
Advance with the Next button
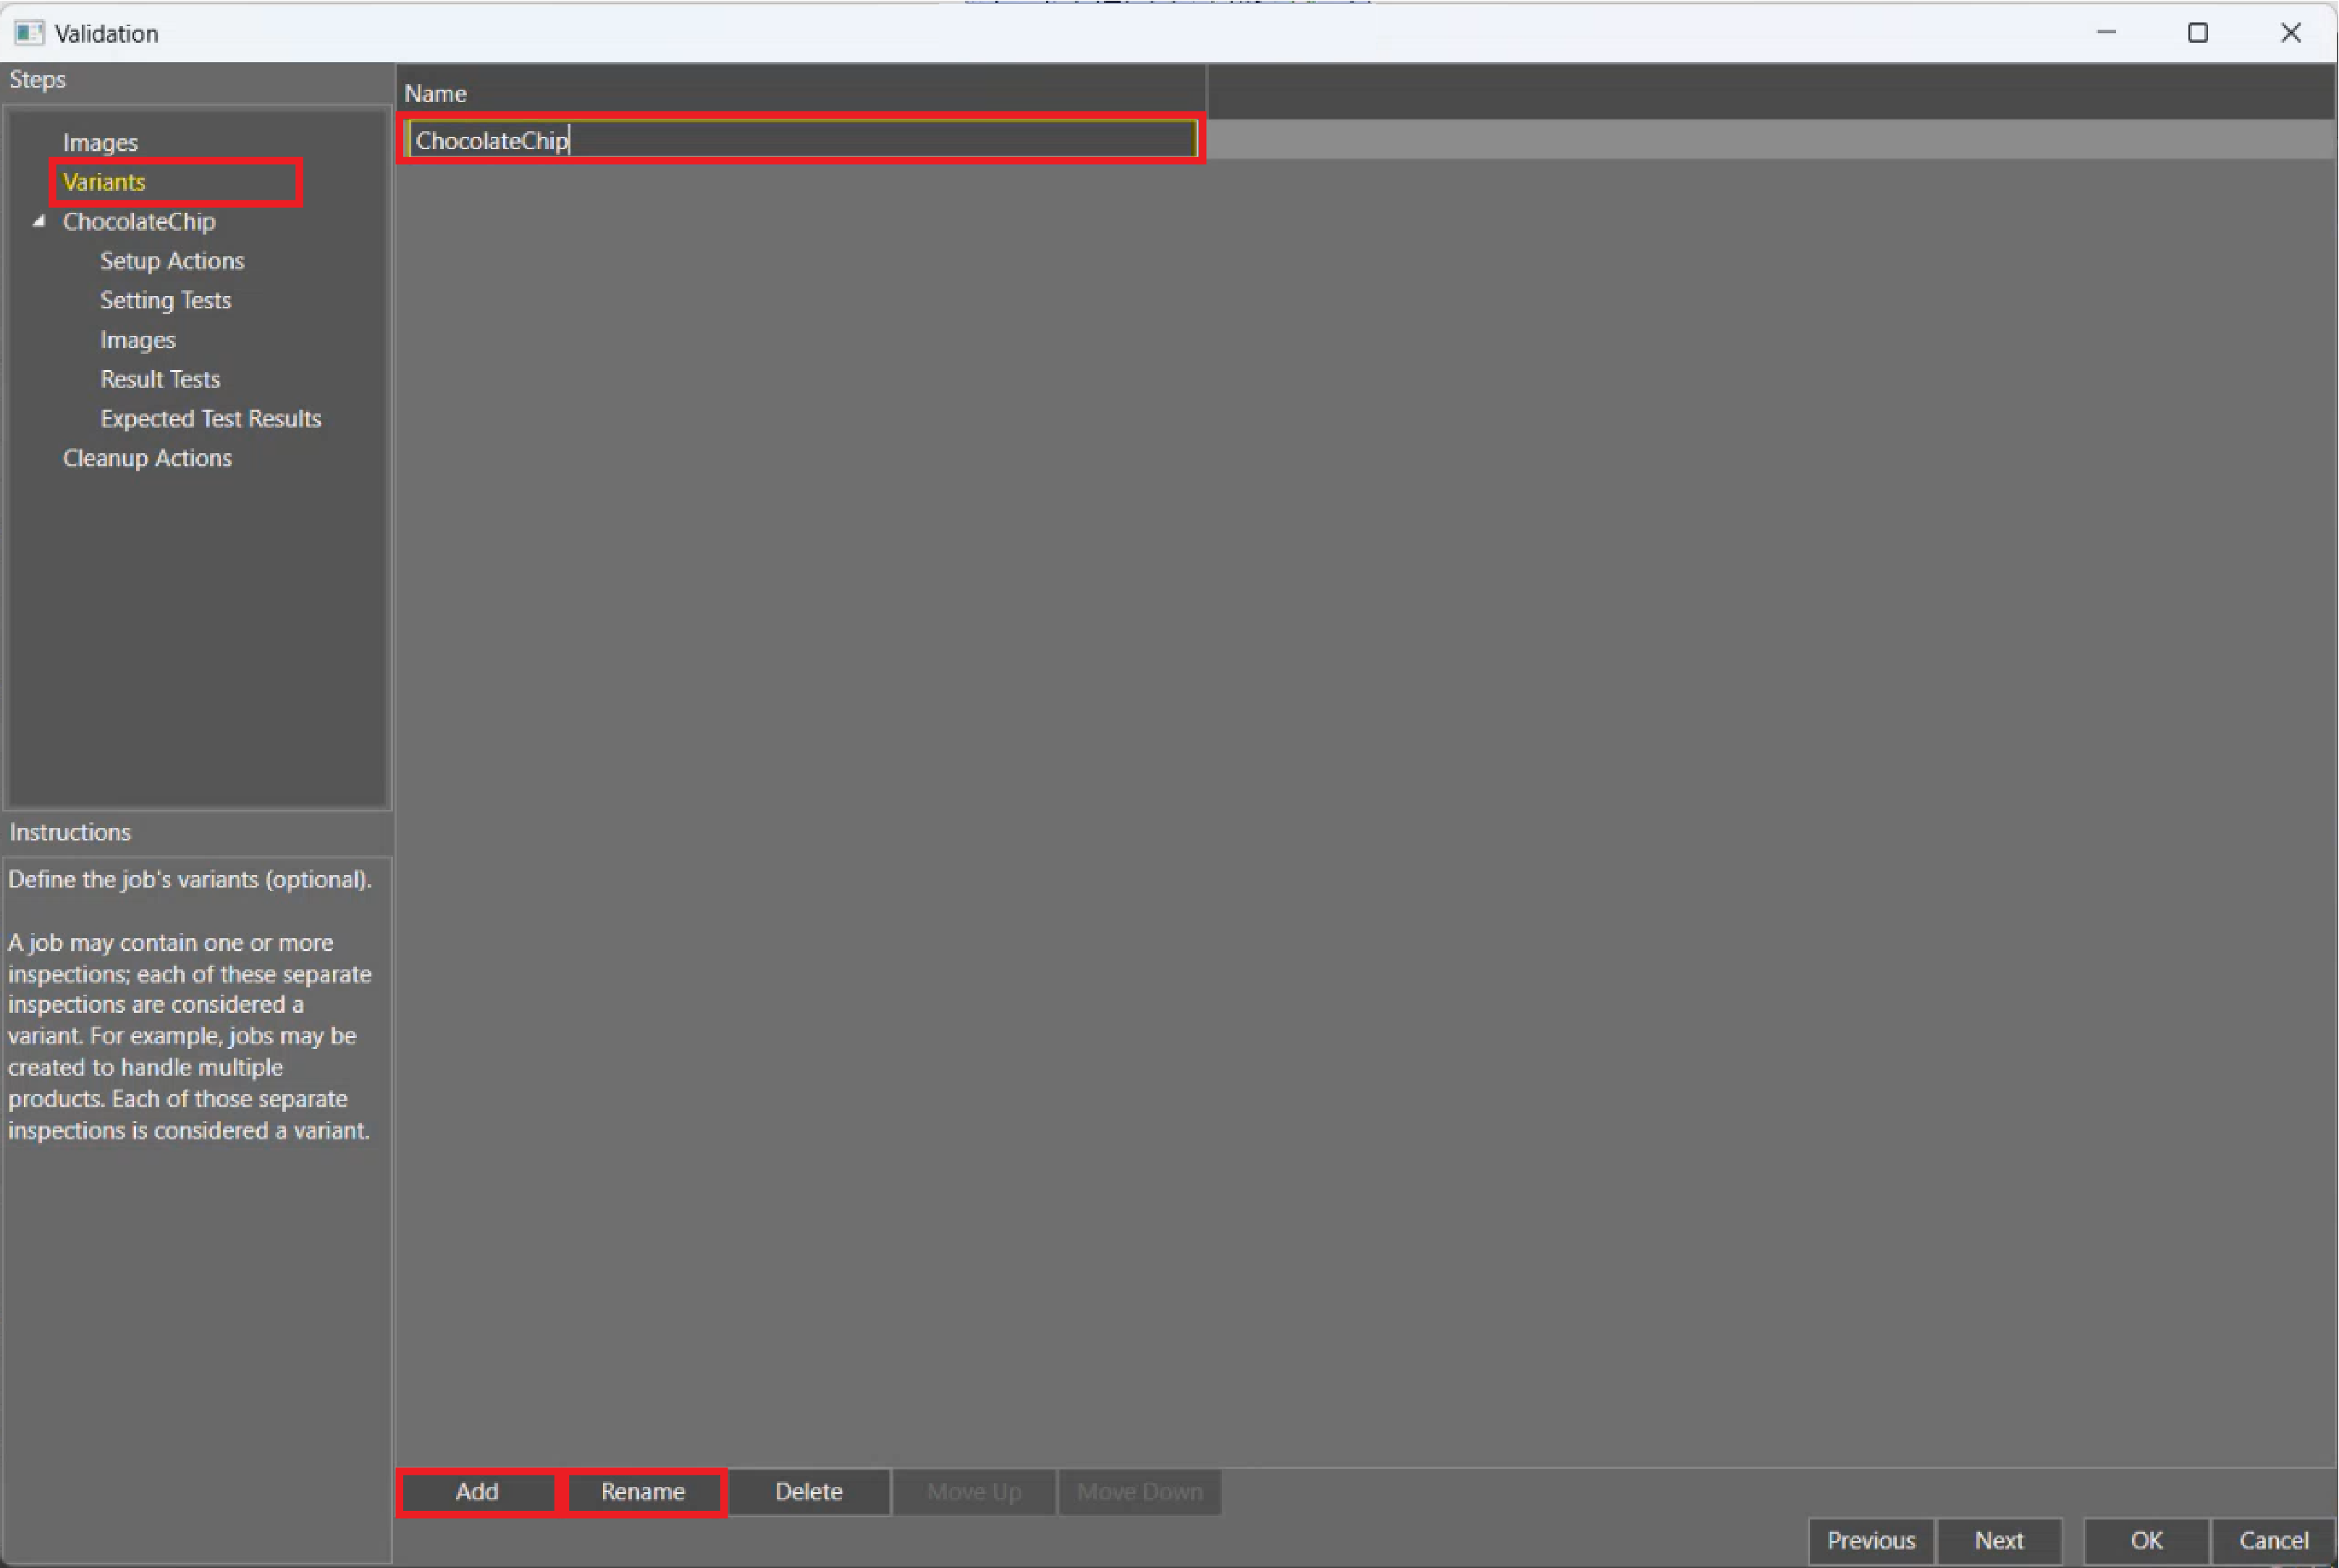tap(1998, 1540)
